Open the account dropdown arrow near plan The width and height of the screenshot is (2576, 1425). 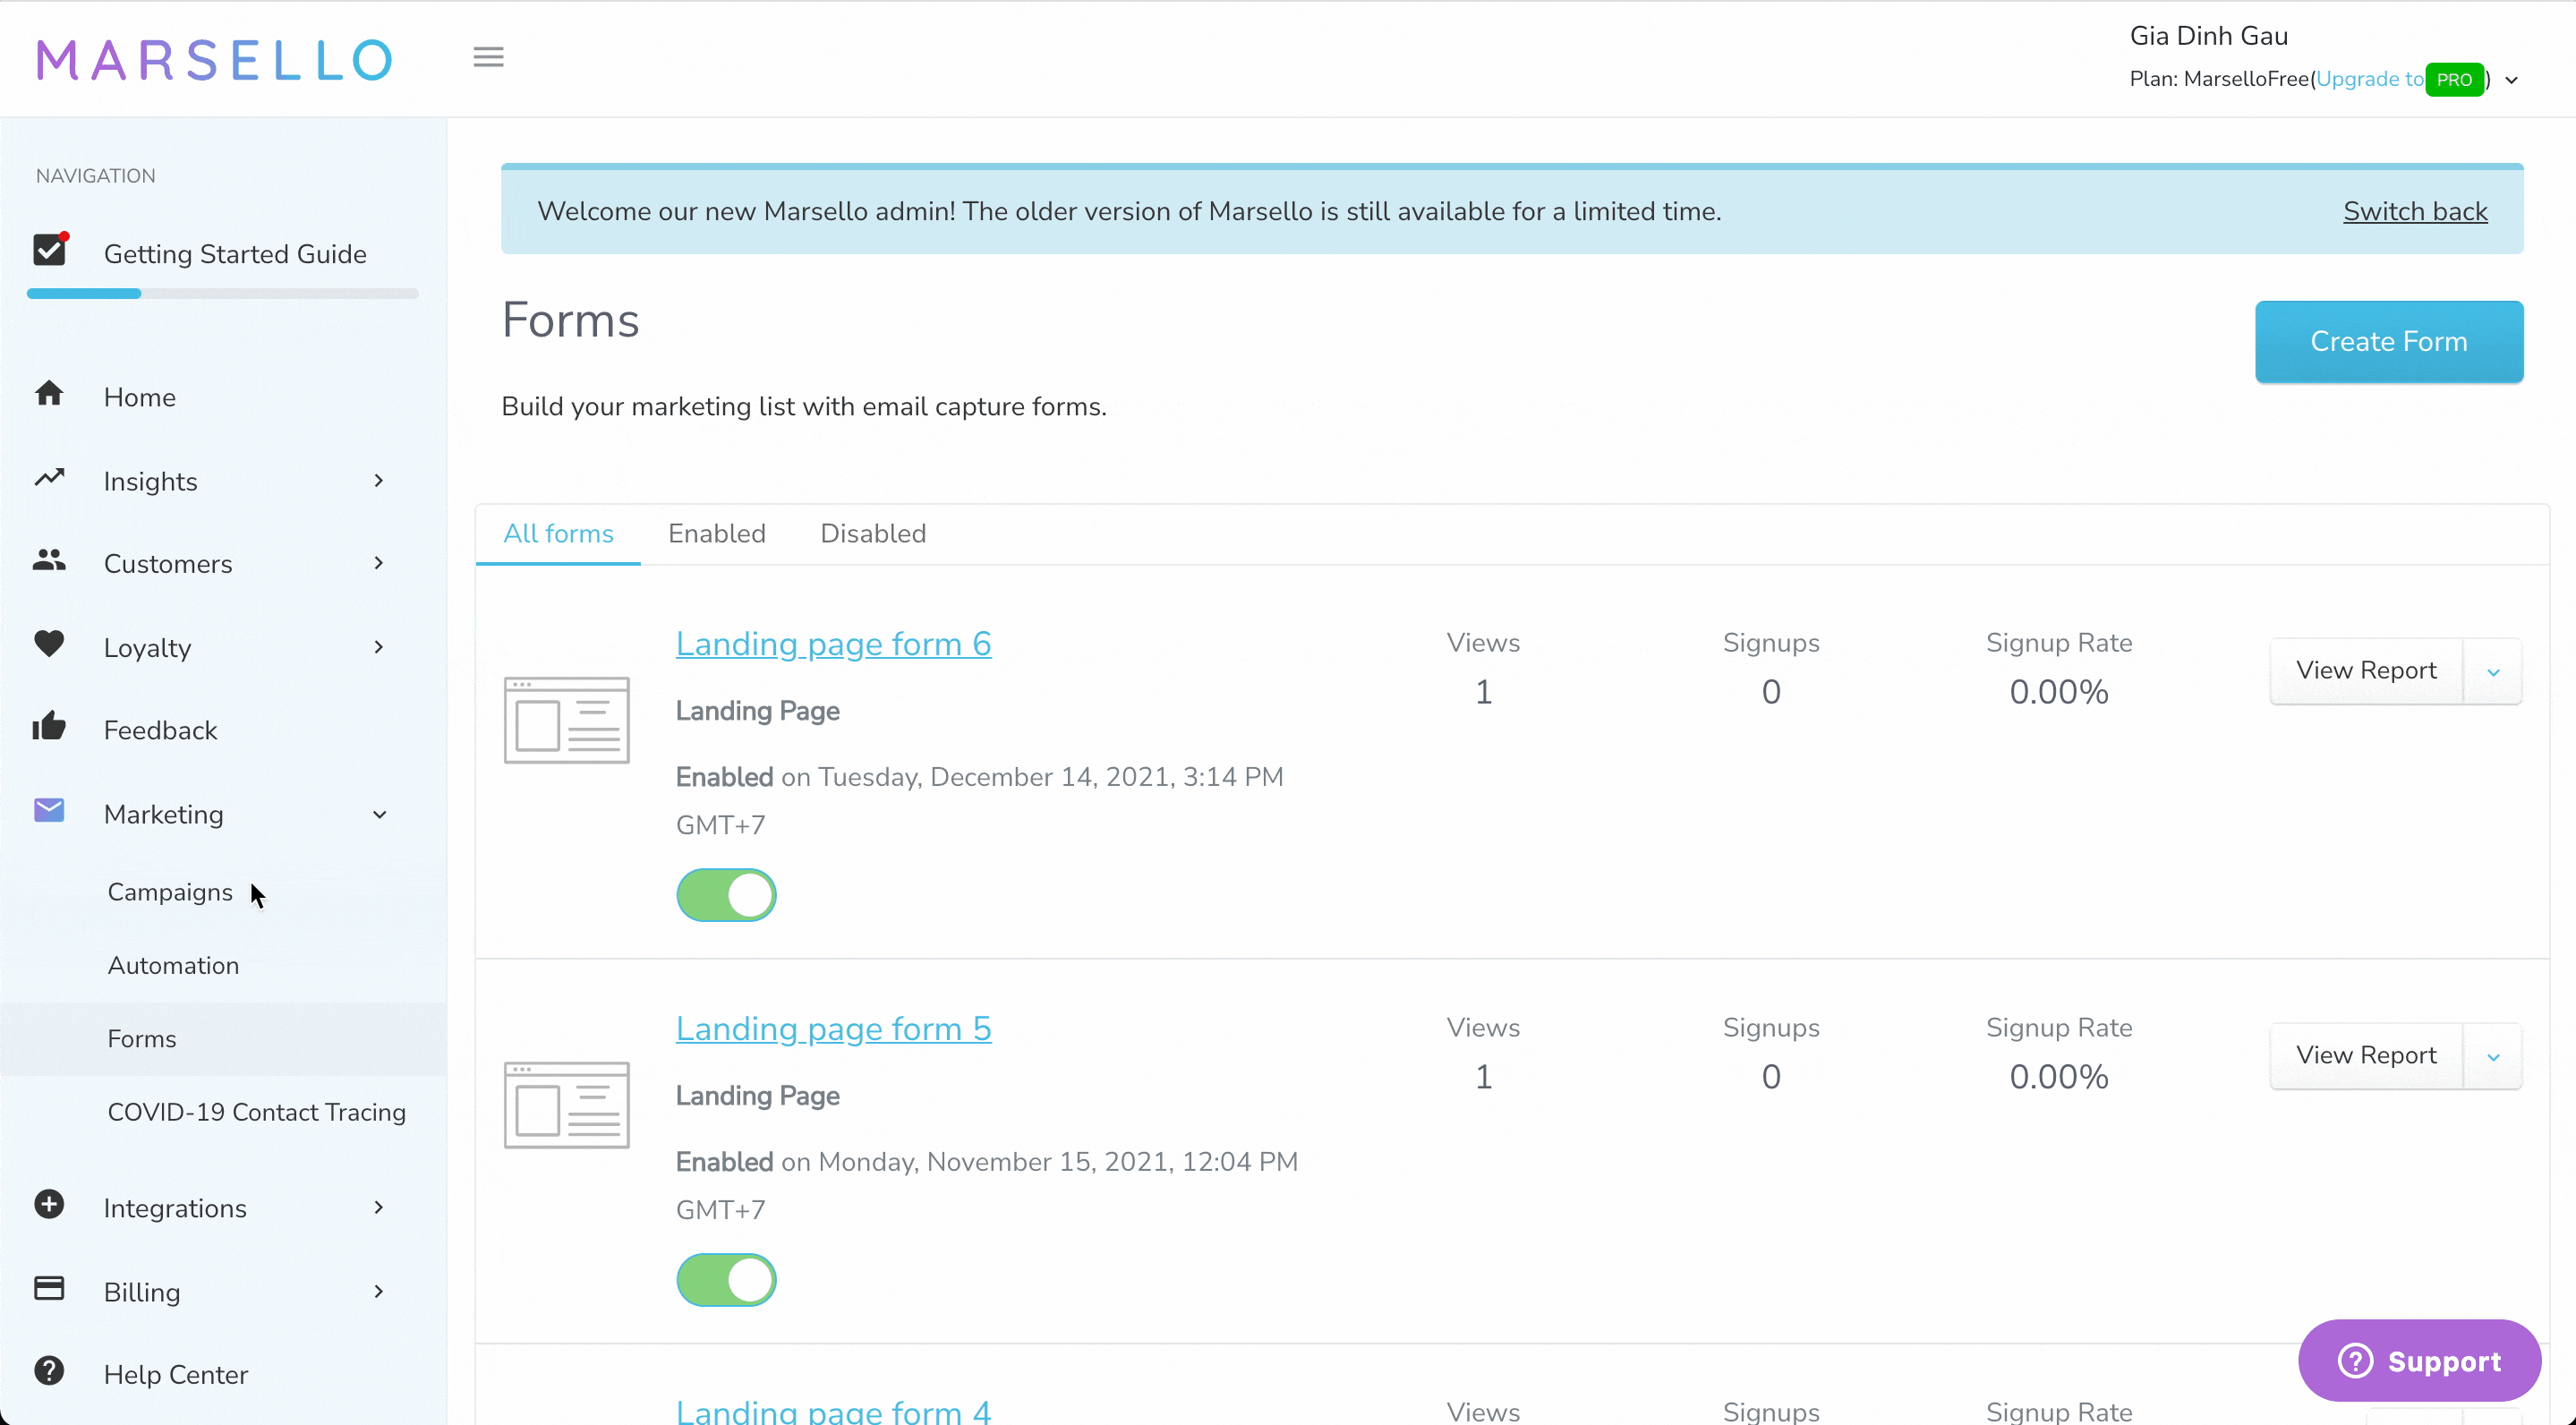point(2511,80)
